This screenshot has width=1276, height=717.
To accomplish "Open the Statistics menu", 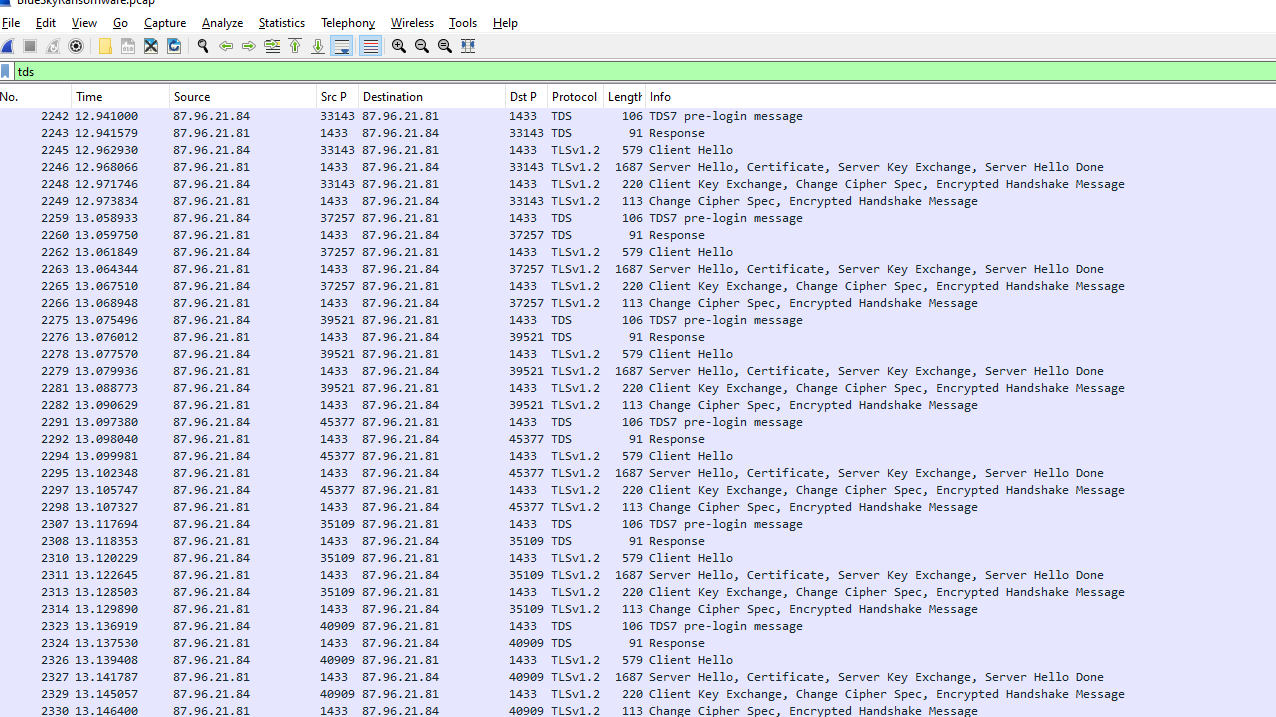I will [281, 22].
